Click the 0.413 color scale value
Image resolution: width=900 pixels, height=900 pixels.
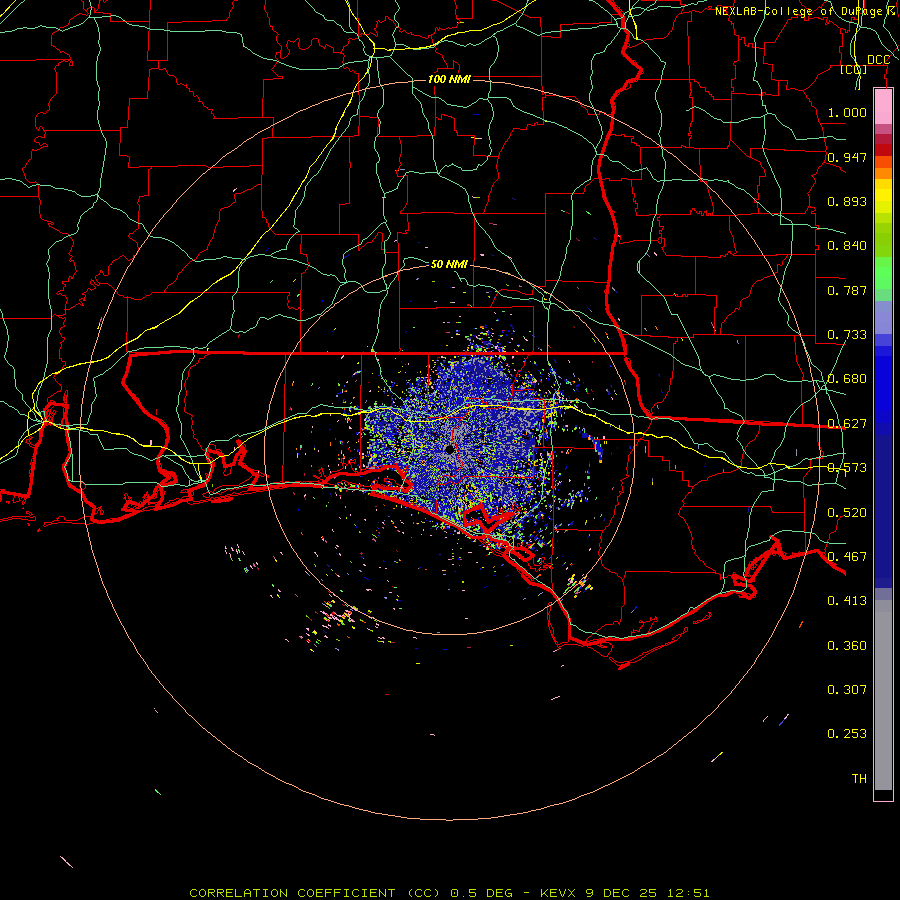click(x=847, y=601)
